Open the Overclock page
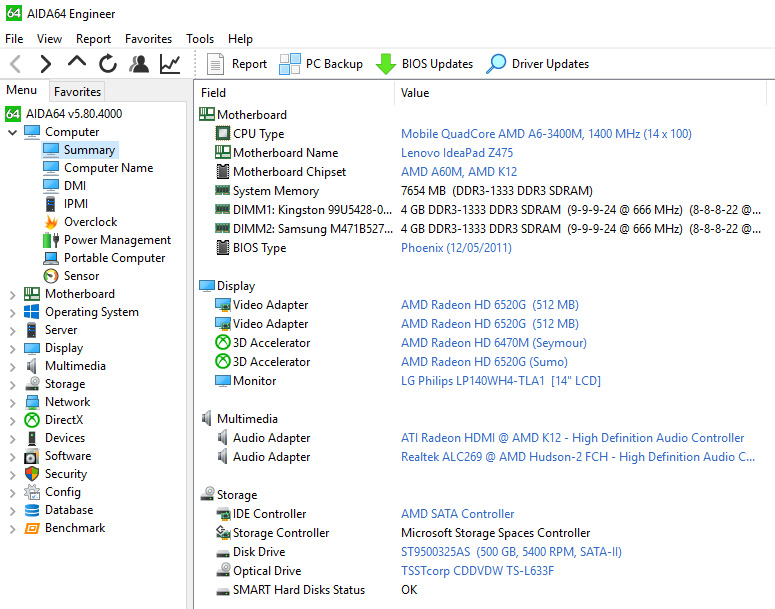 [81, 222]
